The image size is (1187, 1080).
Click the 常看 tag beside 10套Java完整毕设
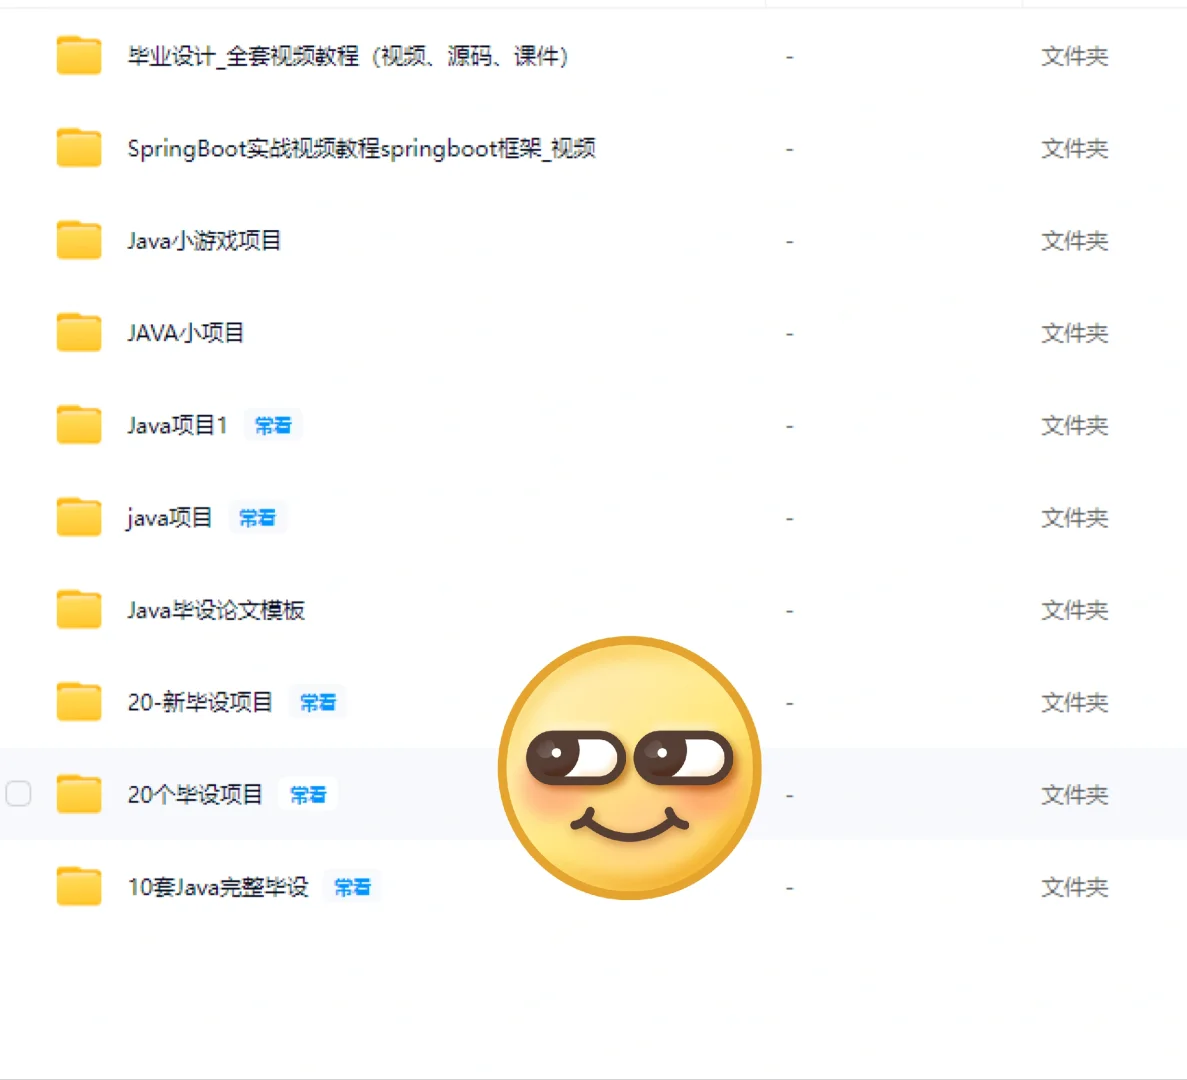tap(352, 887)
